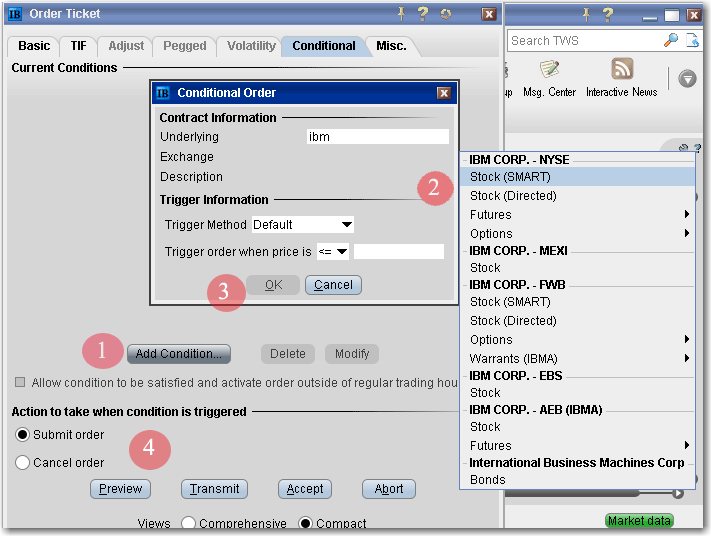Select Stock under IBM CORP. - EBS
The image size is (711, 536).
coord(577,393)
